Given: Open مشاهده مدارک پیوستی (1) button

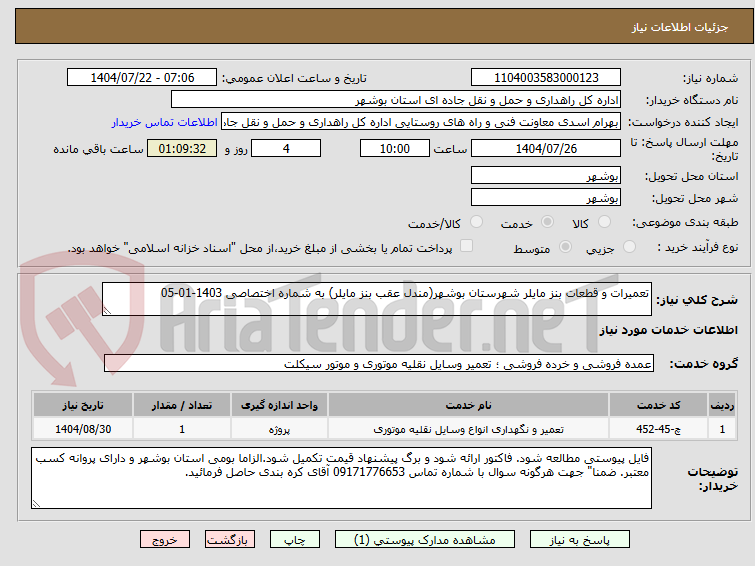Looking at the screenshot, I should pyautogui.click(x=425, y=540).
